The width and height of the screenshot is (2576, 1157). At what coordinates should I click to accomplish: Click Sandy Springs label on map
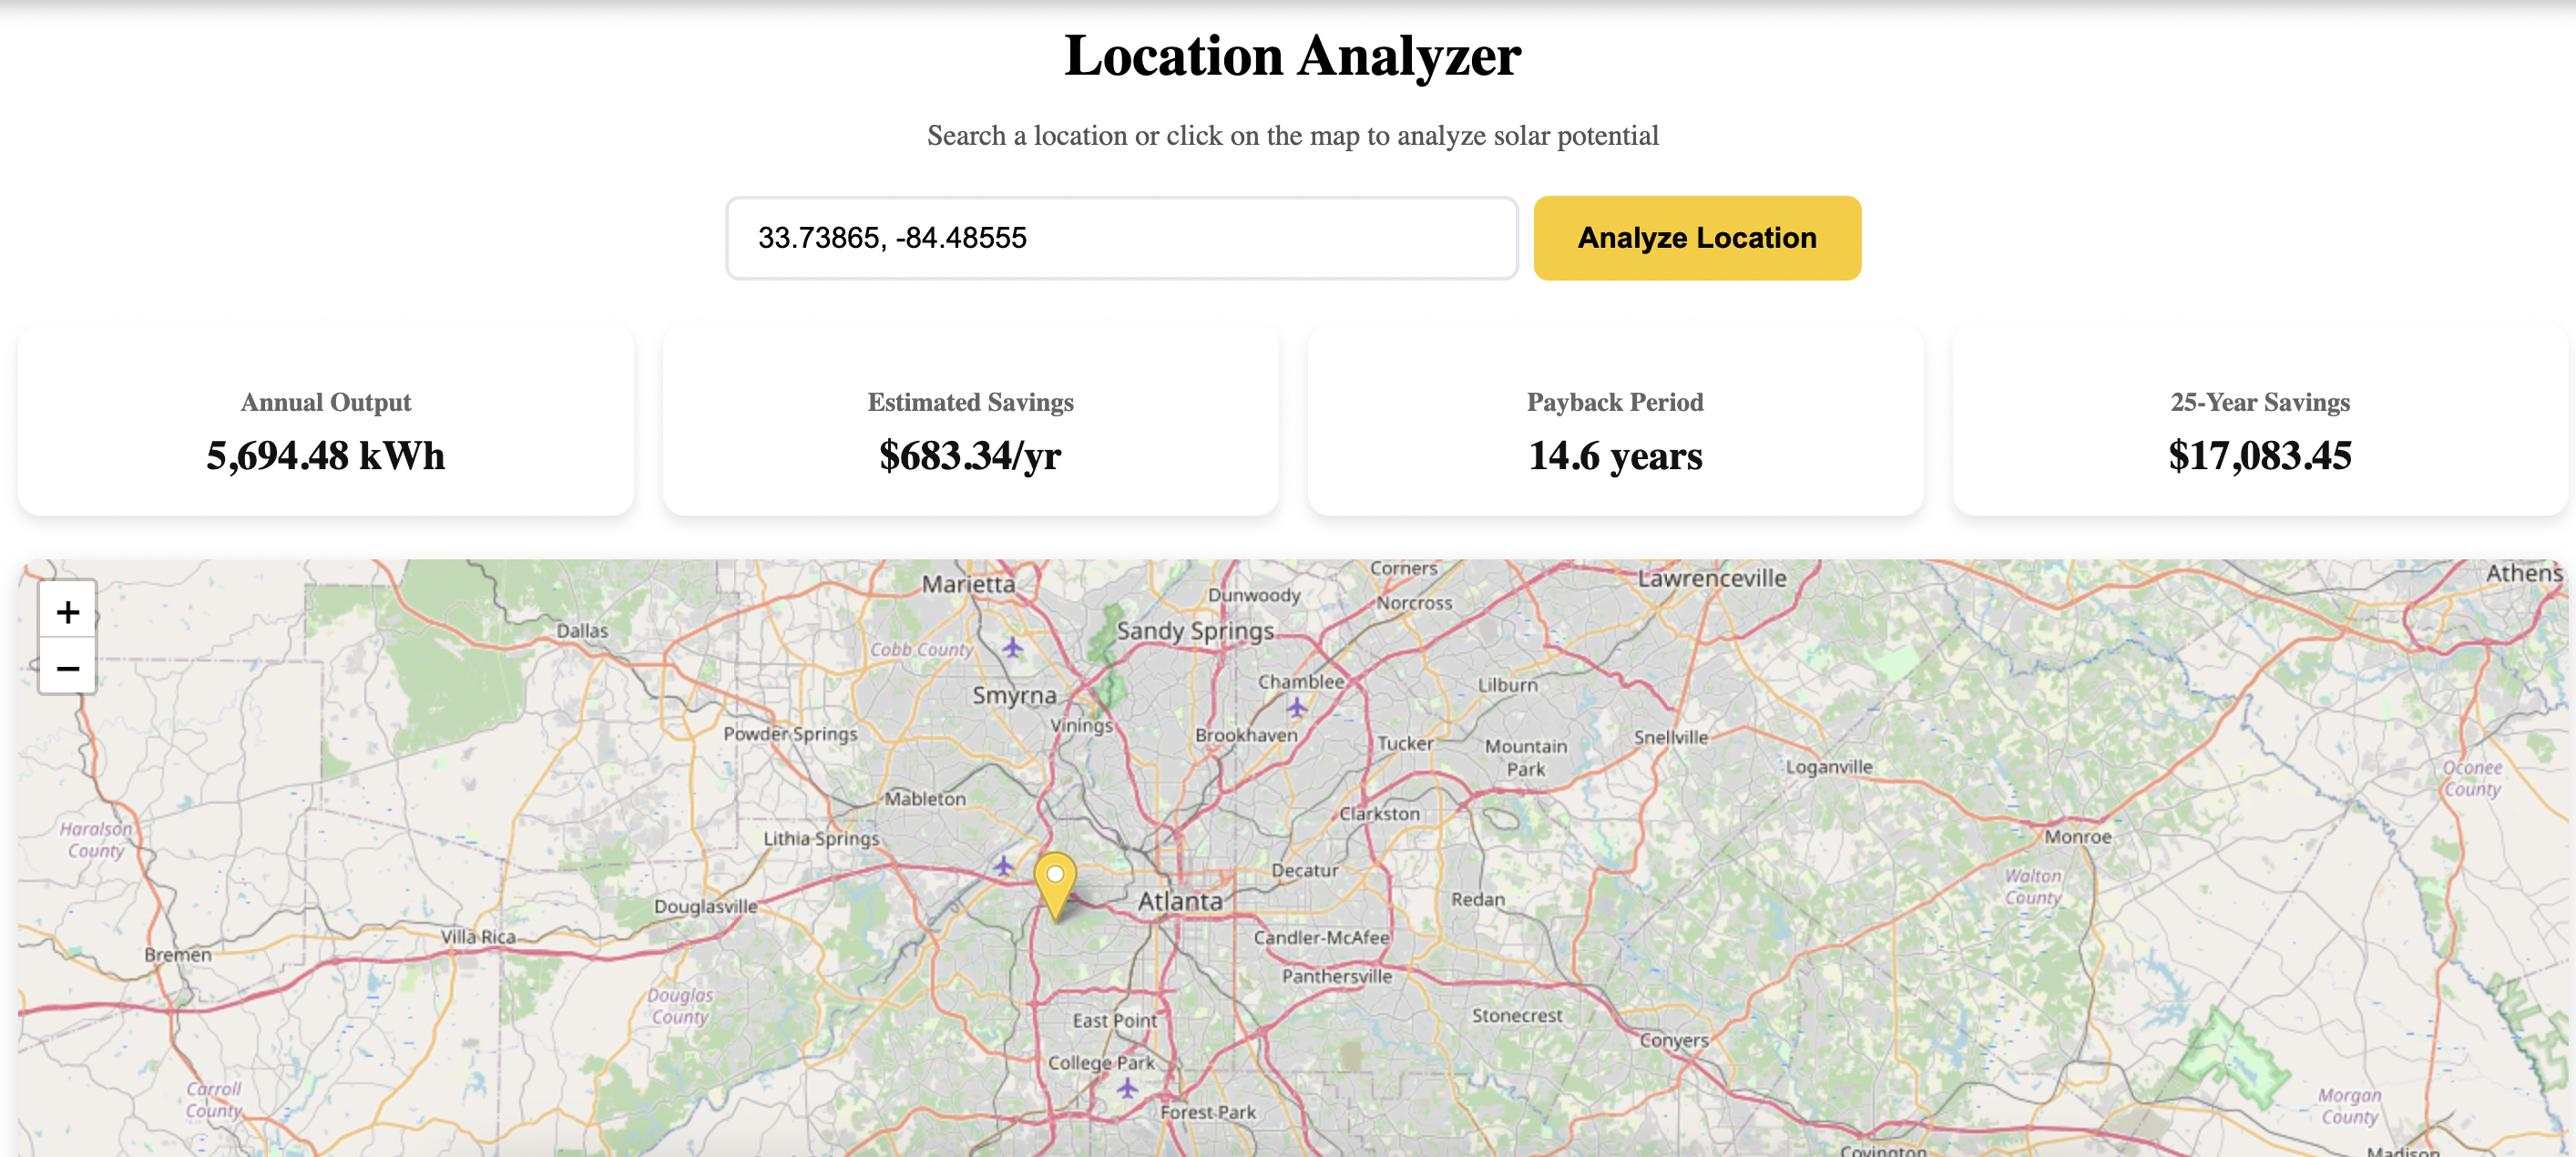[x=1194, y=631]
